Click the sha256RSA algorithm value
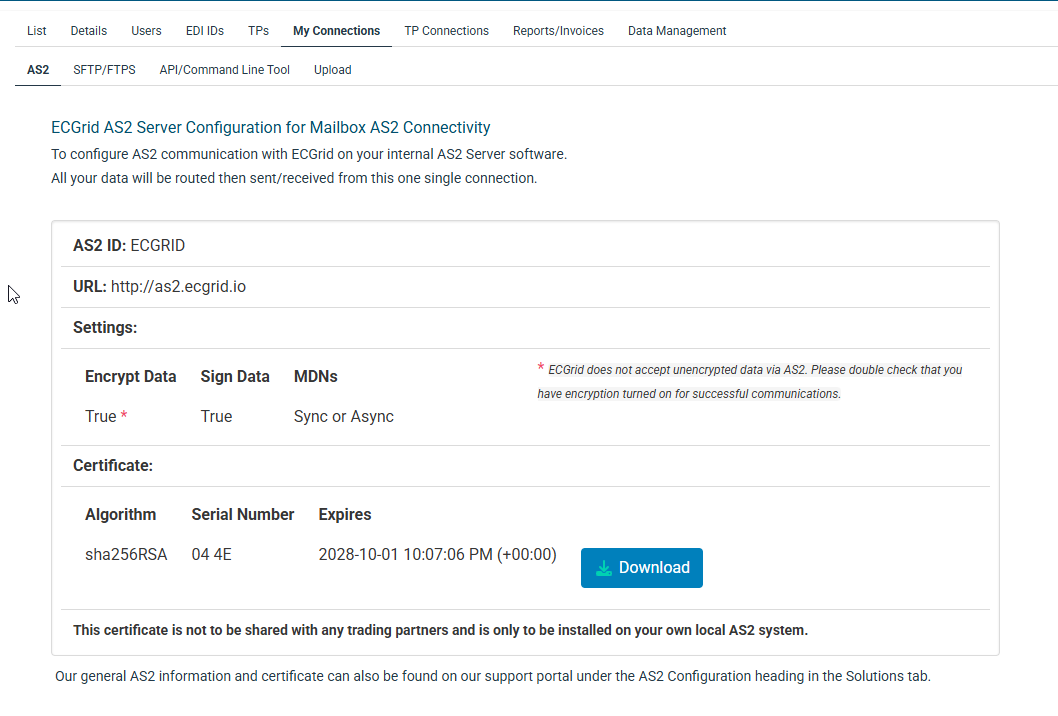The height and width of the screenshot is (716, 1058). pos(126,555)
